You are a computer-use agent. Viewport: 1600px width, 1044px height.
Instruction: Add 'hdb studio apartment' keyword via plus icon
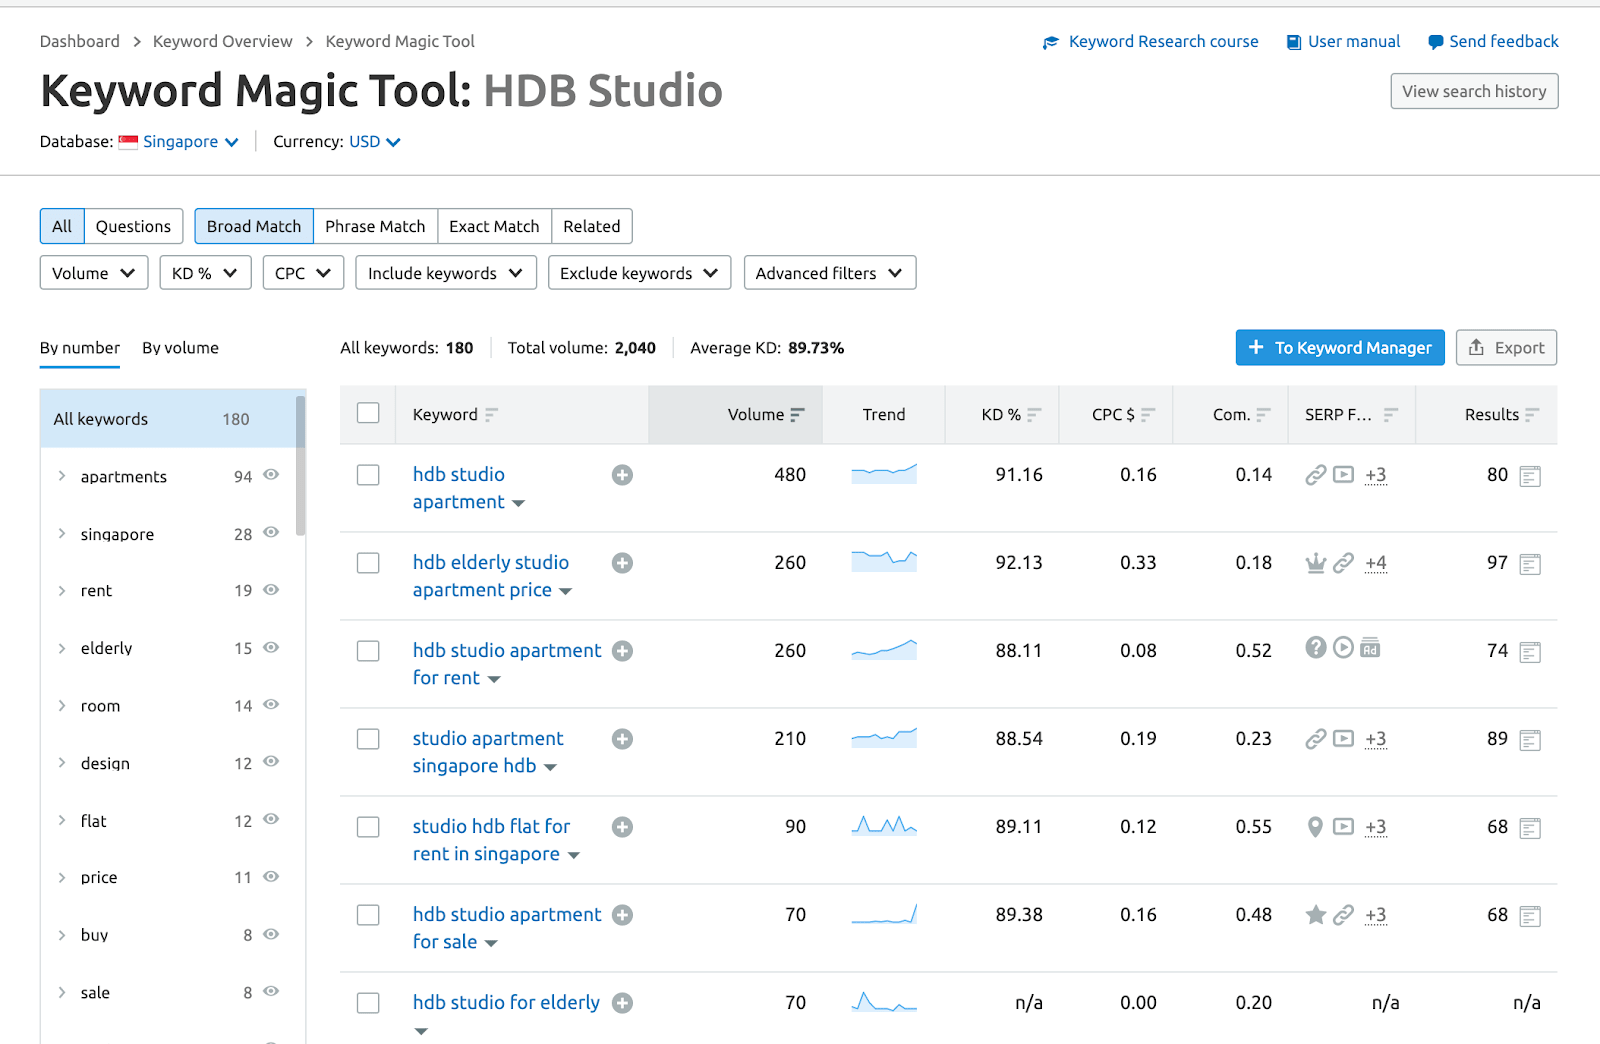[622, 475]
